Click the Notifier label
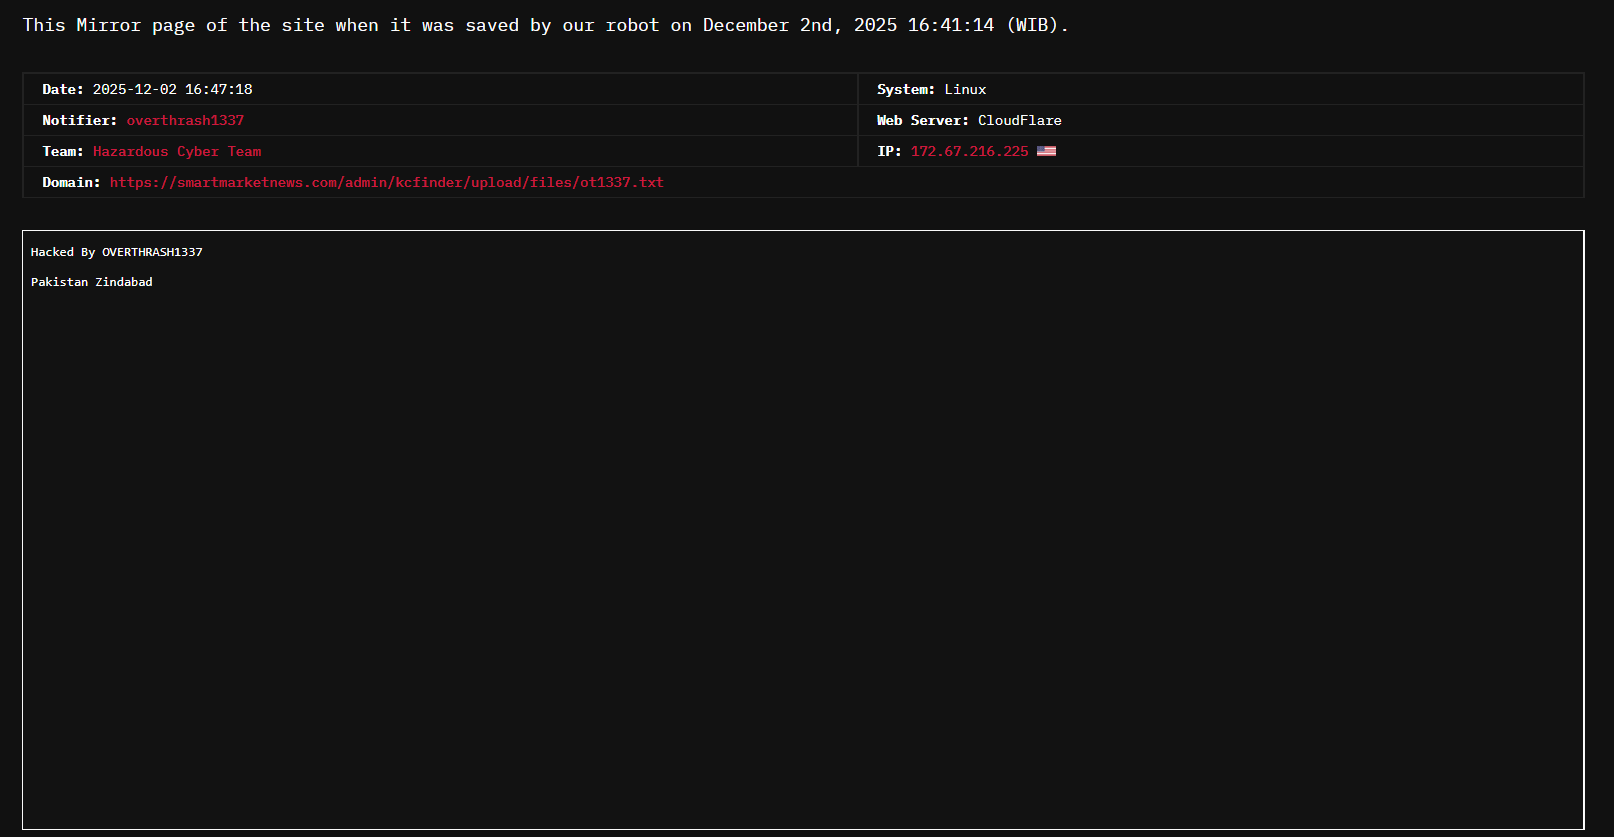Screen dimensions: 1614x837 coord(79,120)
